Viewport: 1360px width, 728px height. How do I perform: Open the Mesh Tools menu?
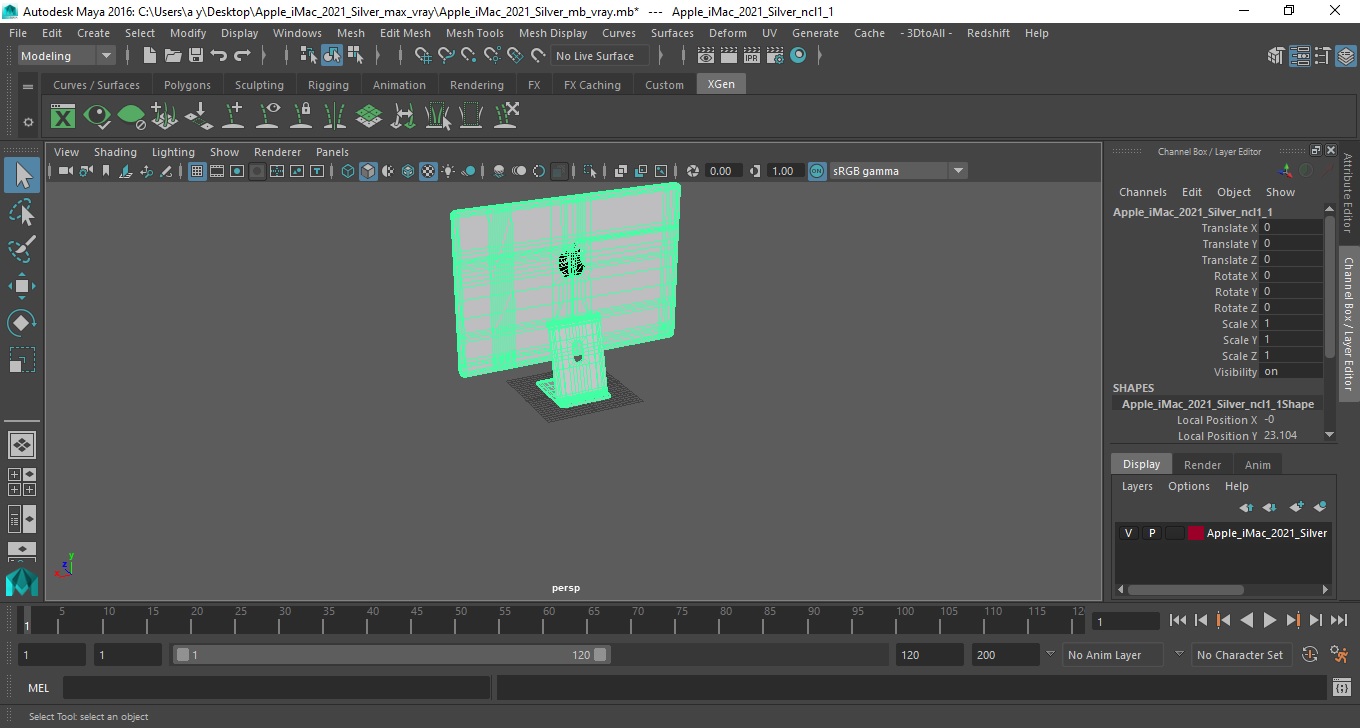tap(474, 33)
